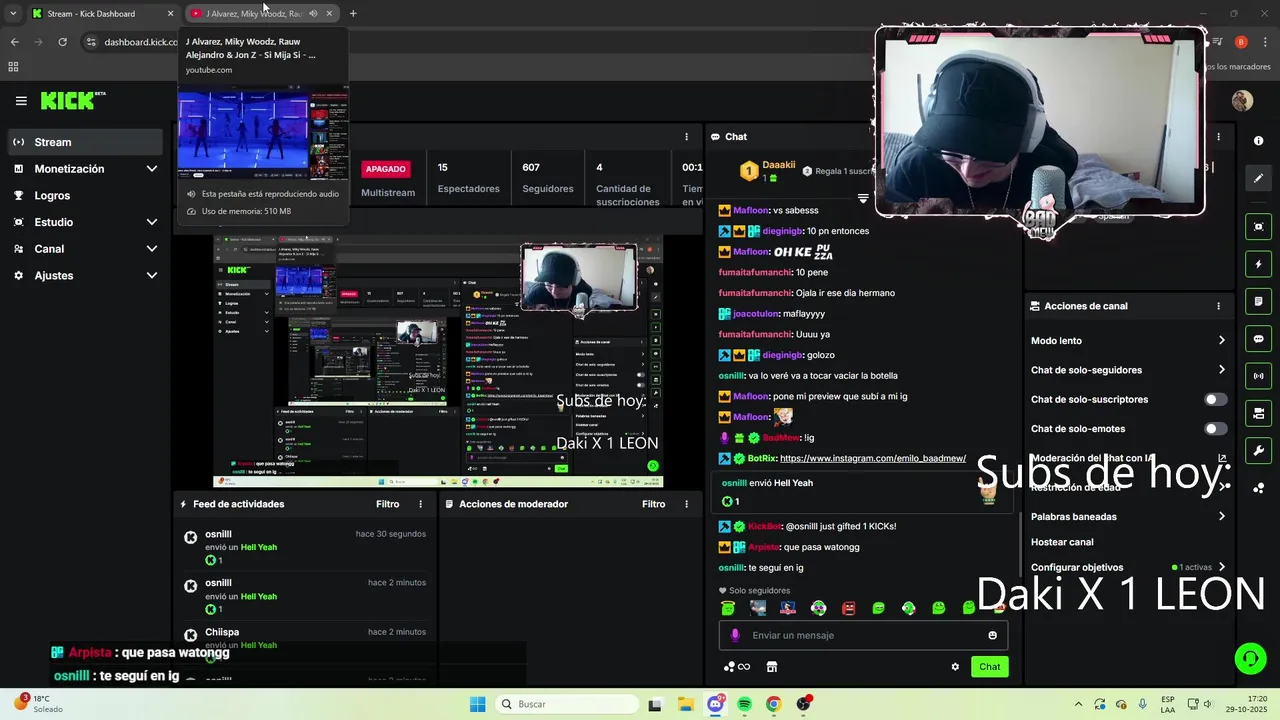Toggle the stream preview widget icon

point(1258,227)
